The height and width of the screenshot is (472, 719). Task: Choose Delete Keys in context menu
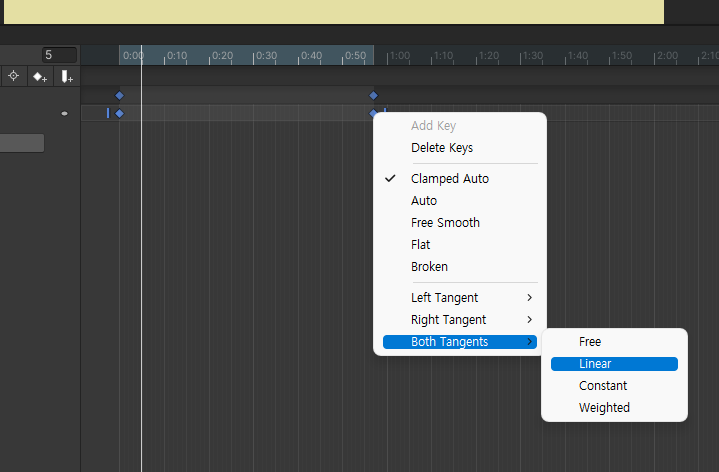pyautogui.click(x=442, y=148)
